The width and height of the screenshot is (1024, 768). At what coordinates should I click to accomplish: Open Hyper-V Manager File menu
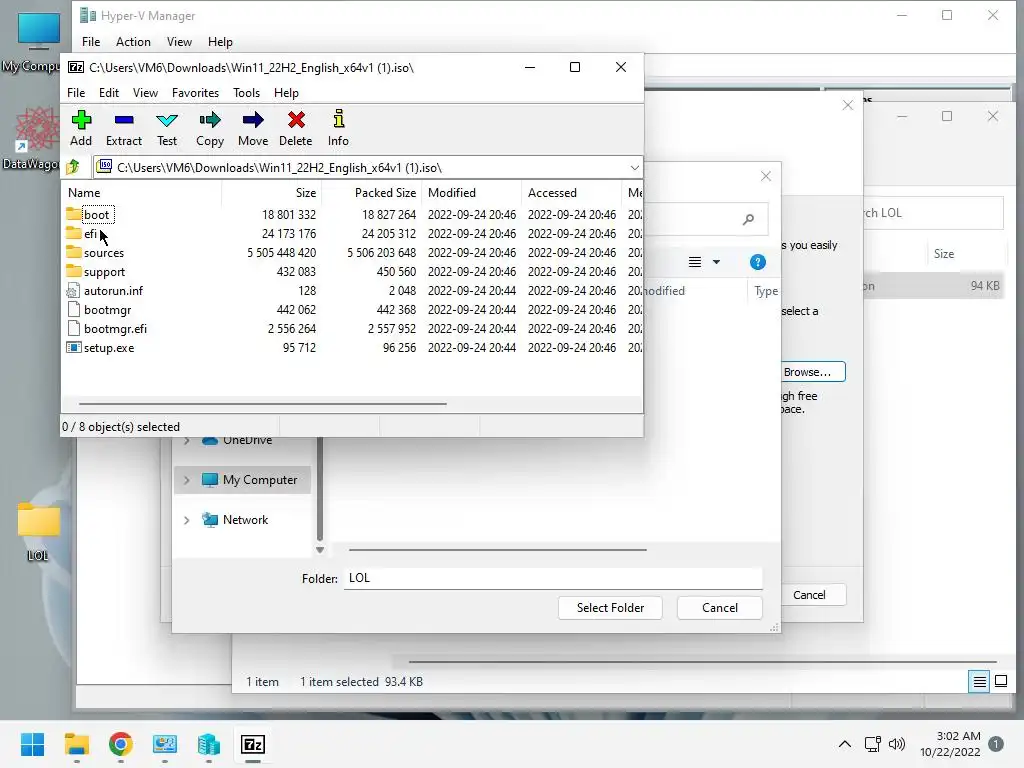coord(91,42)
